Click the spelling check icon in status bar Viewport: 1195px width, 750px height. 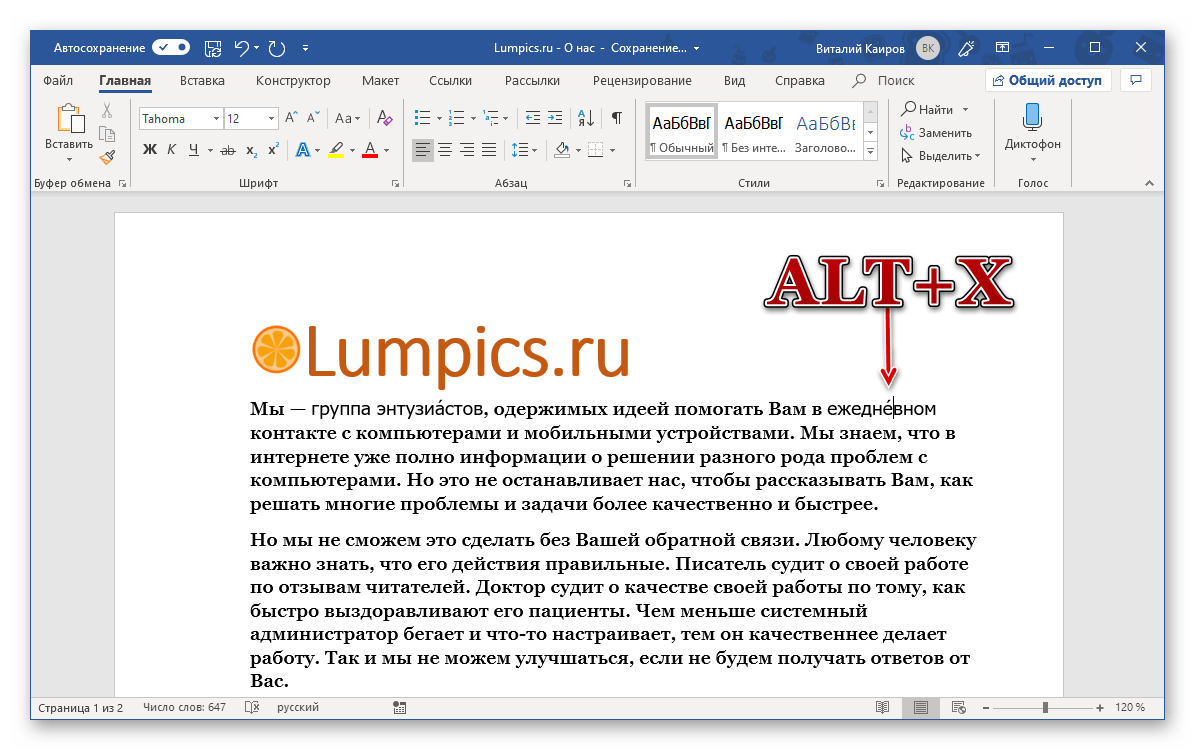[253, 707]
